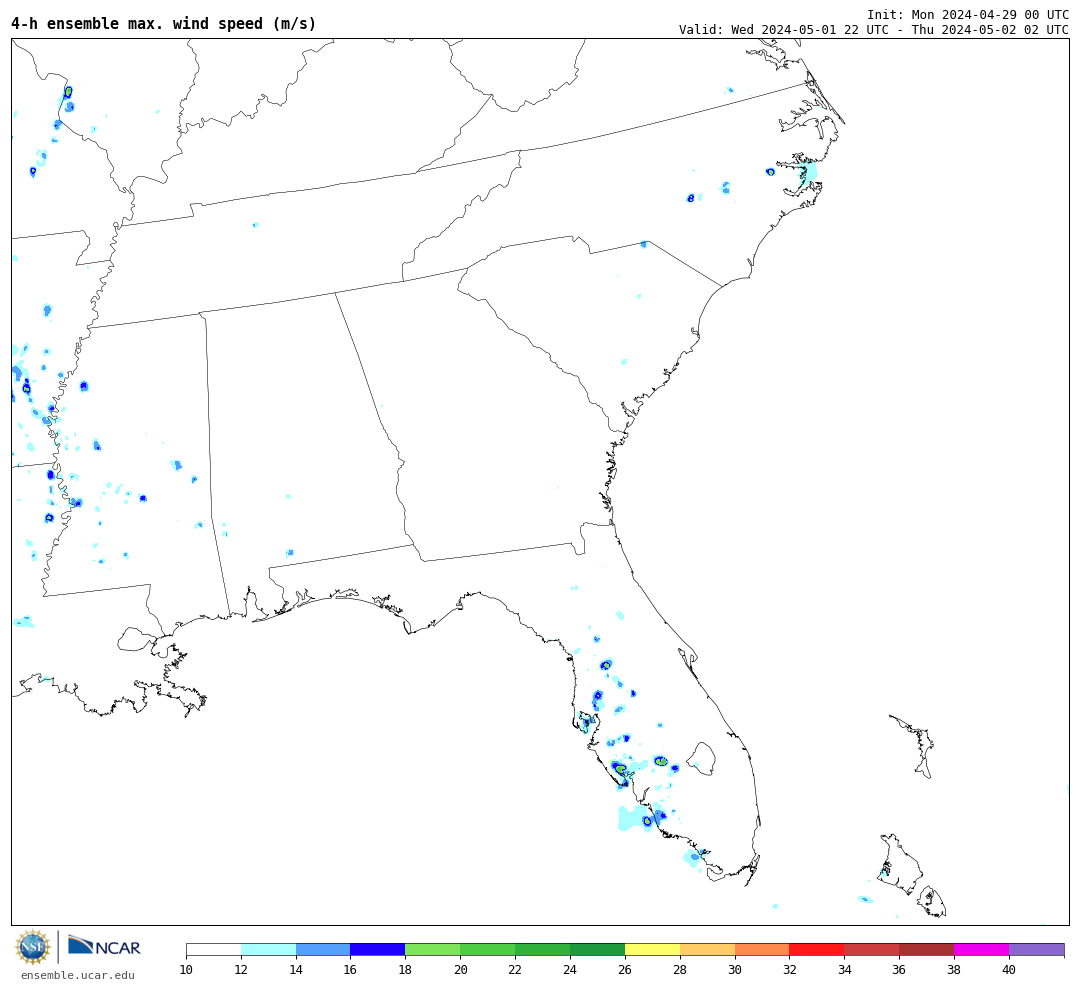Screen dimensions: 1080x988
Task: Click the colorbar tick label 20
Action: click(460, 970)
